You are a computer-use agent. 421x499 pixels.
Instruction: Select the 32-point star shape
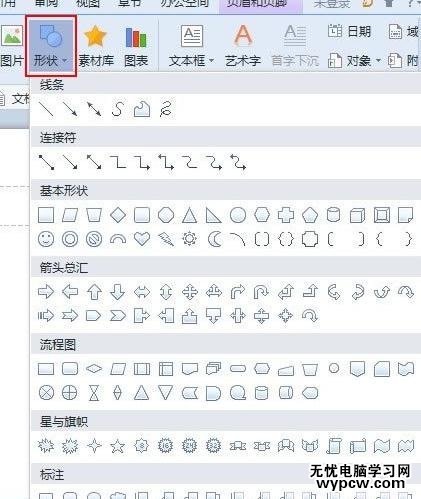[213, 446]
